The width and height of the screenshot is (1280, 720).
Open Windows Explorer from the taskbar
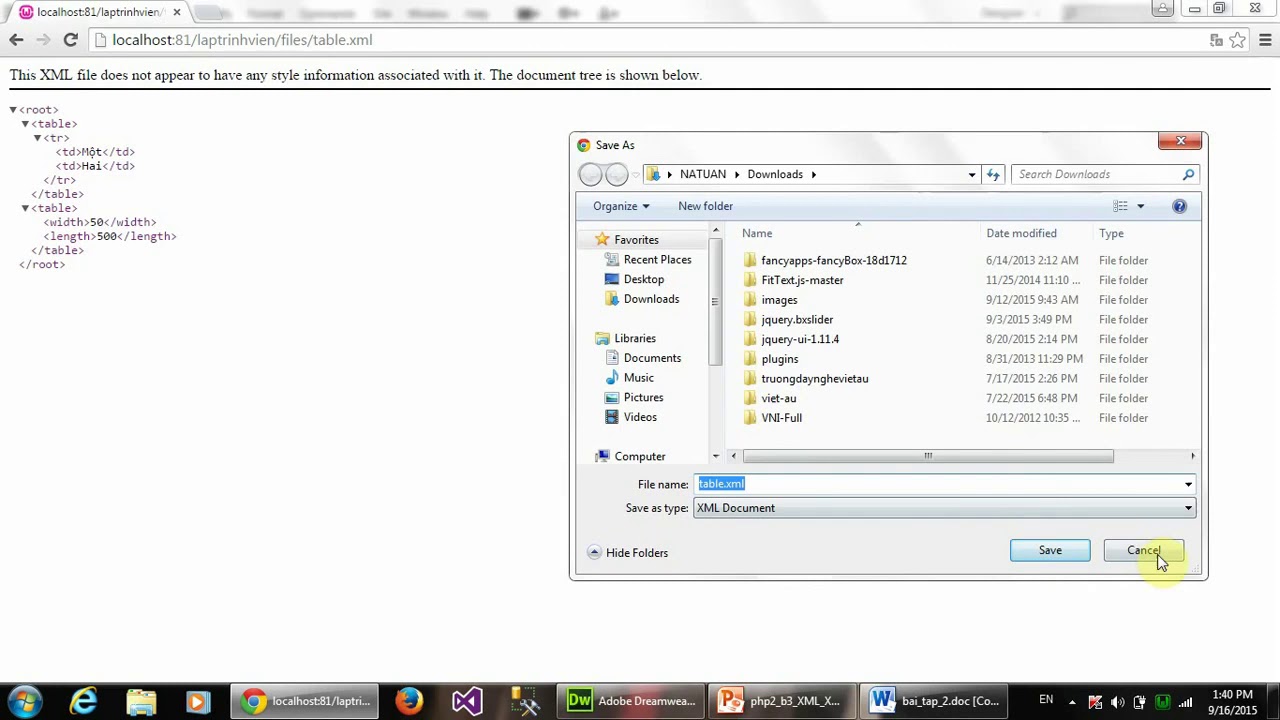141,701
